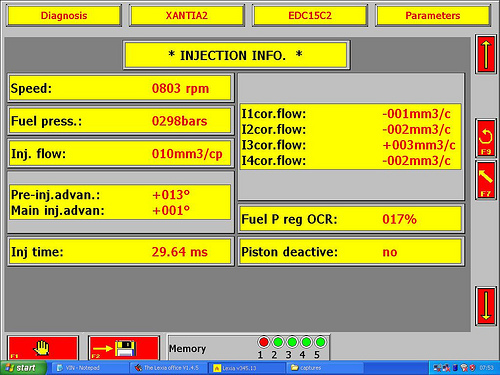Select the EDC15C2 header tab
Image resolution: width=500 pixels, height=375 pixels.
coord(310,15)
